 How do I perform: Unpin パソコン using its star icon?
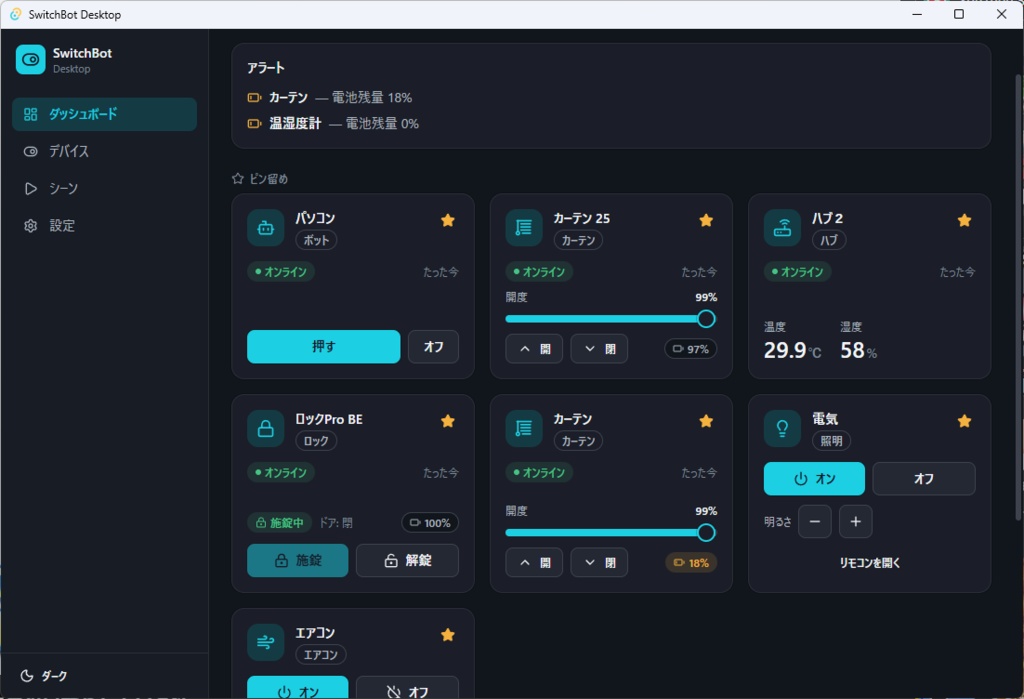447,221
